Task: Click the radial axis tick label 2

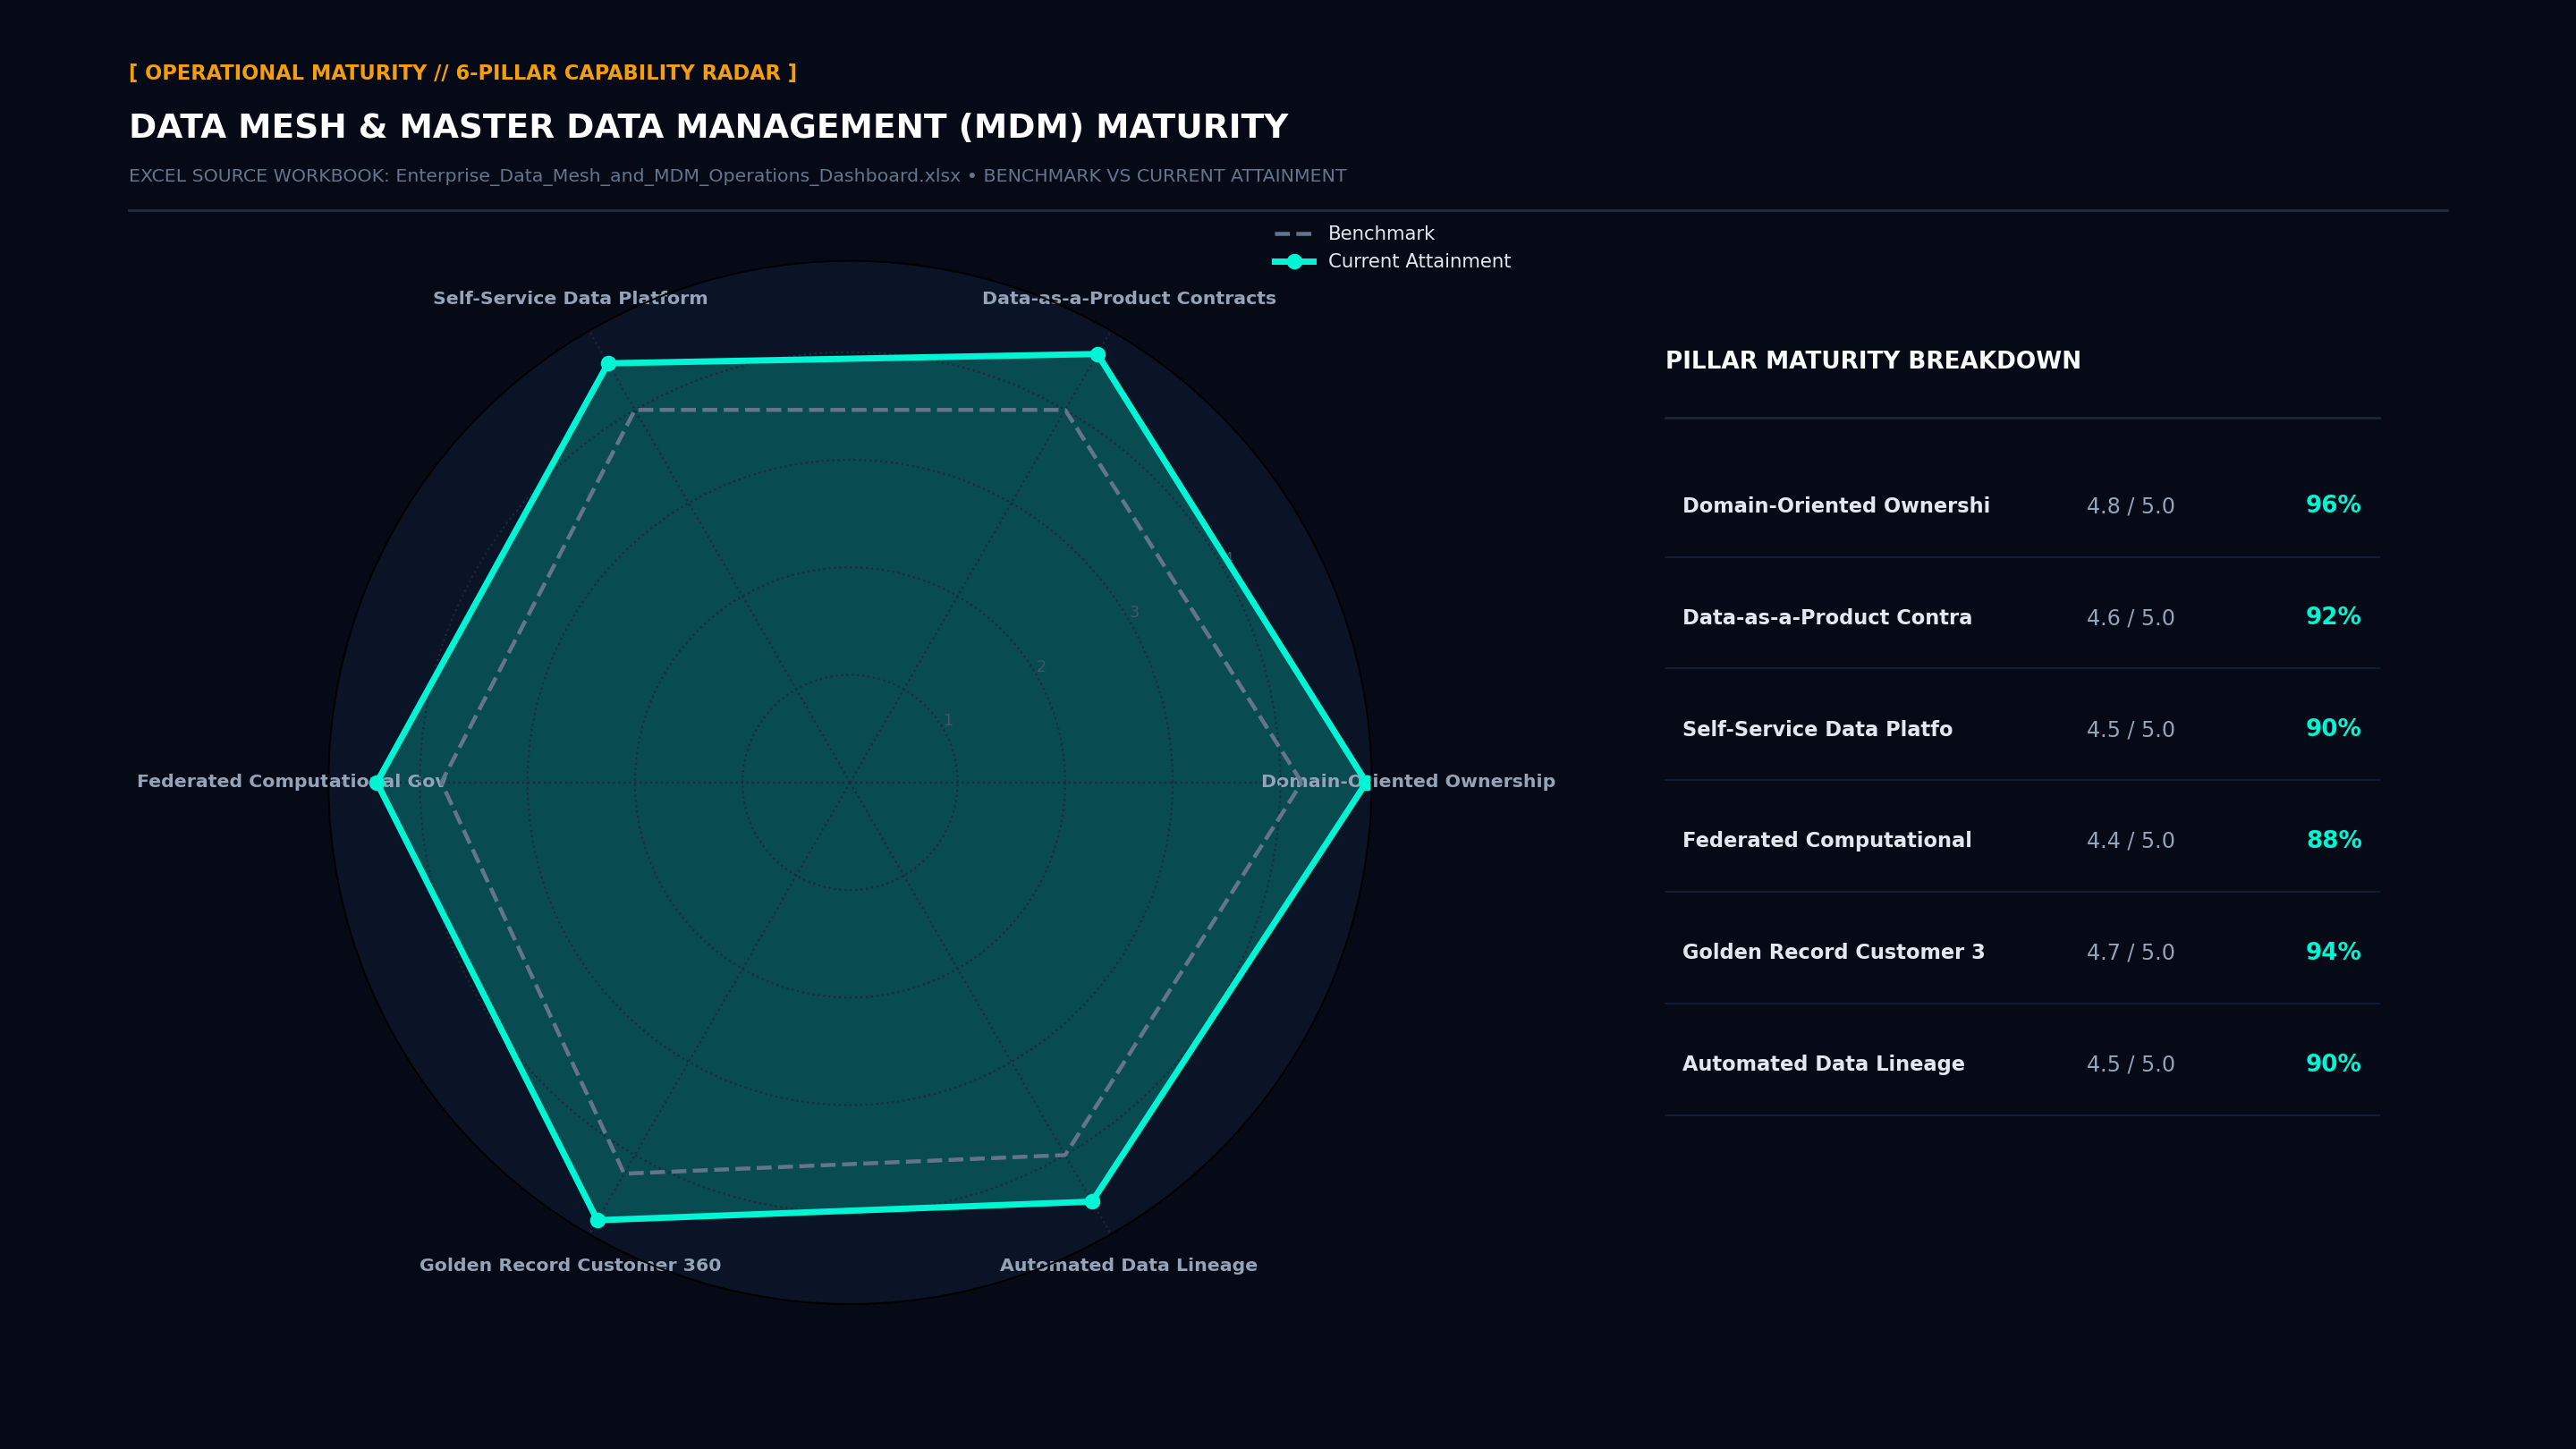Action: point(1041,667)
